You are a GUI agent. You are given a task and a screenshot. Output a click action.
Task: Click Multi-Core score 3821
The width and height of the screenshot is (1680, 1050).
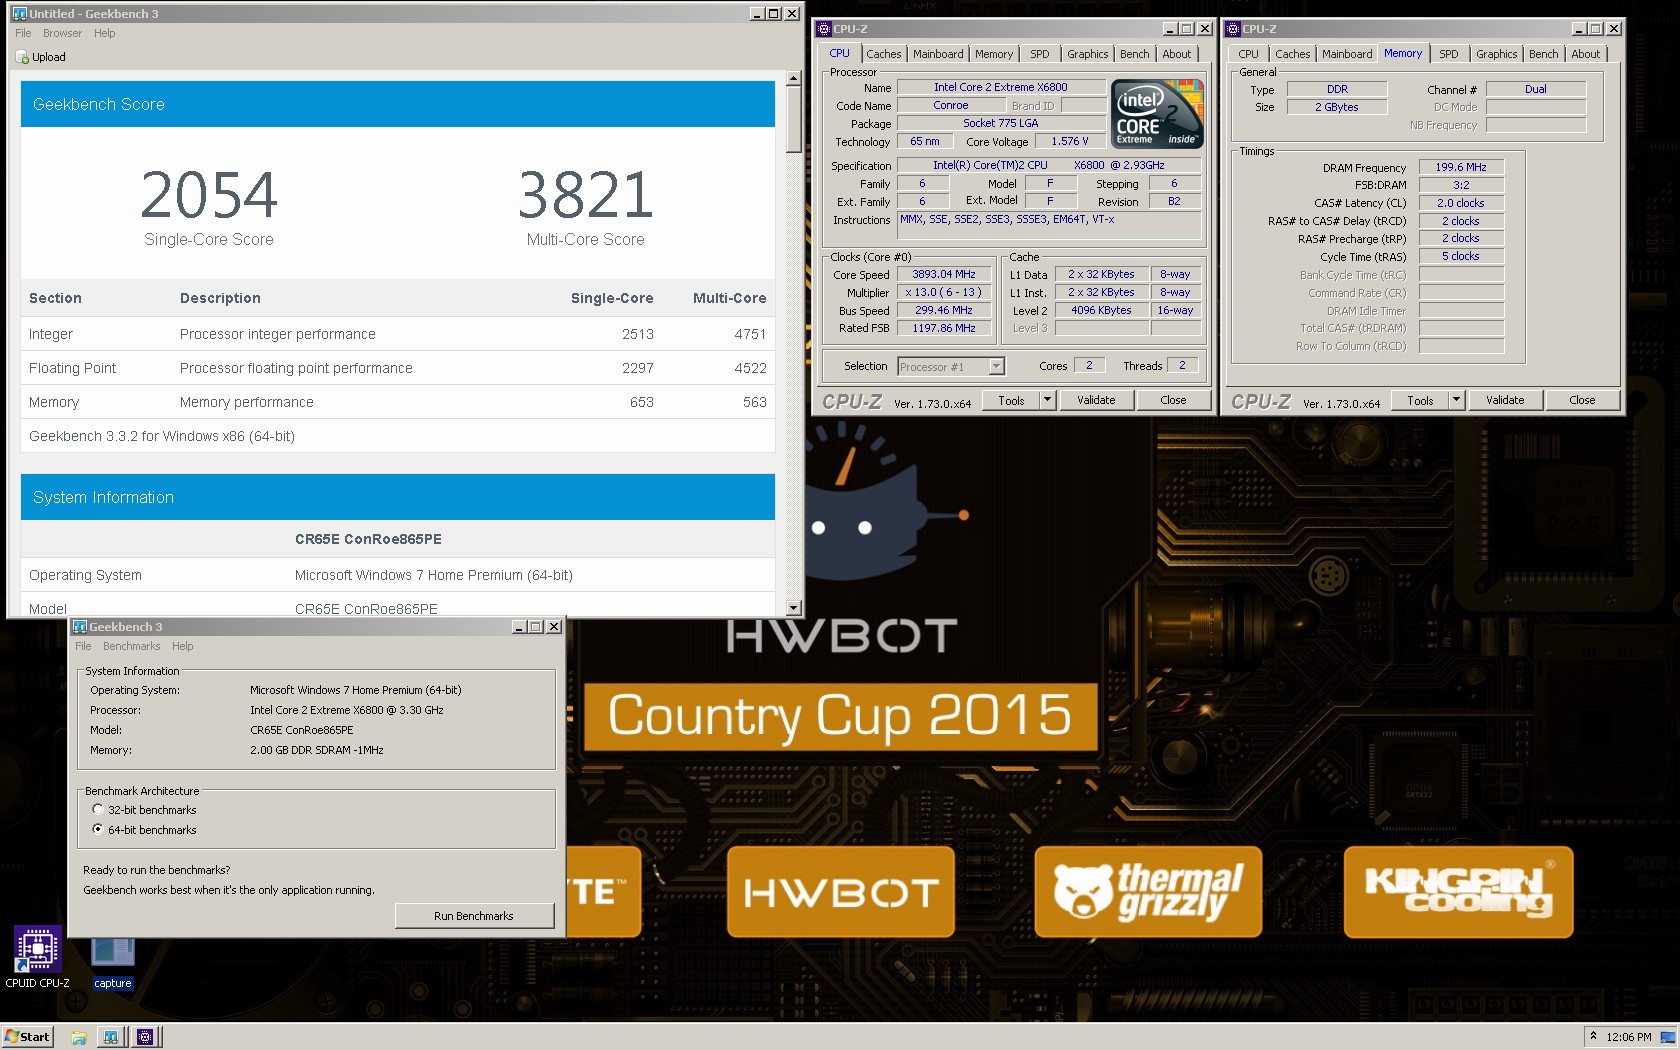586,195
